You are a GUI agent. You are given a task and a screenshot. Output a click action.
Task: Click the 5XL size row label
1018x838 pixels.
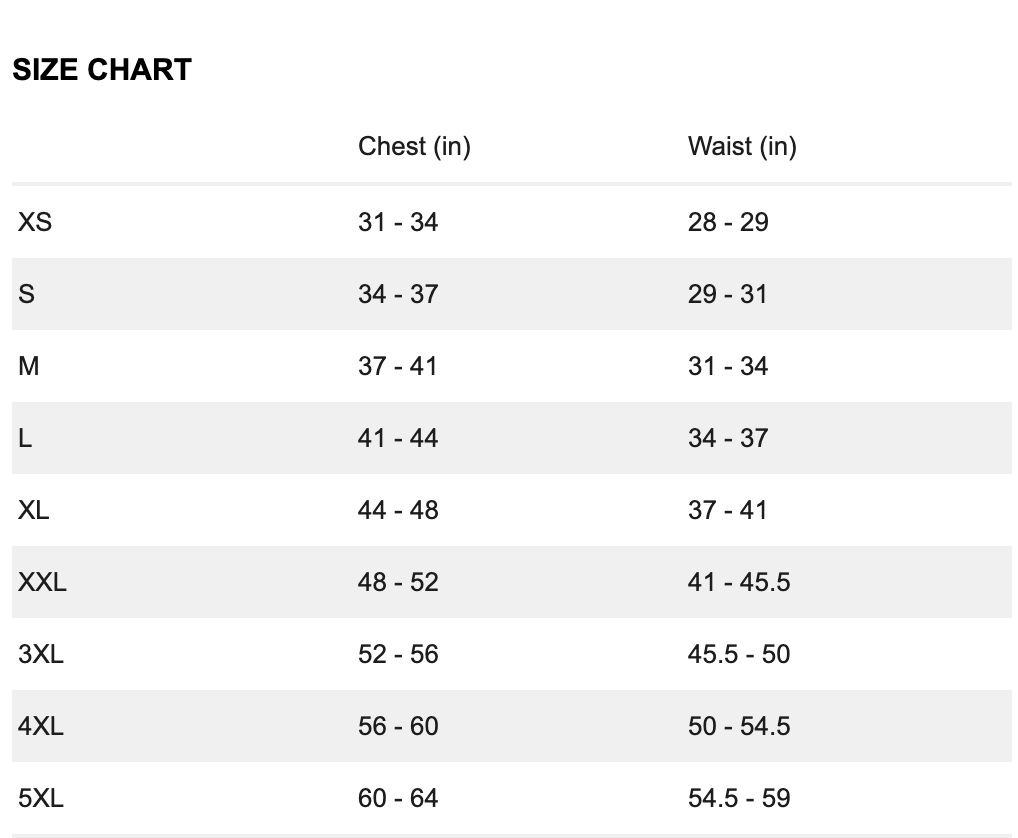pos(41,798)
